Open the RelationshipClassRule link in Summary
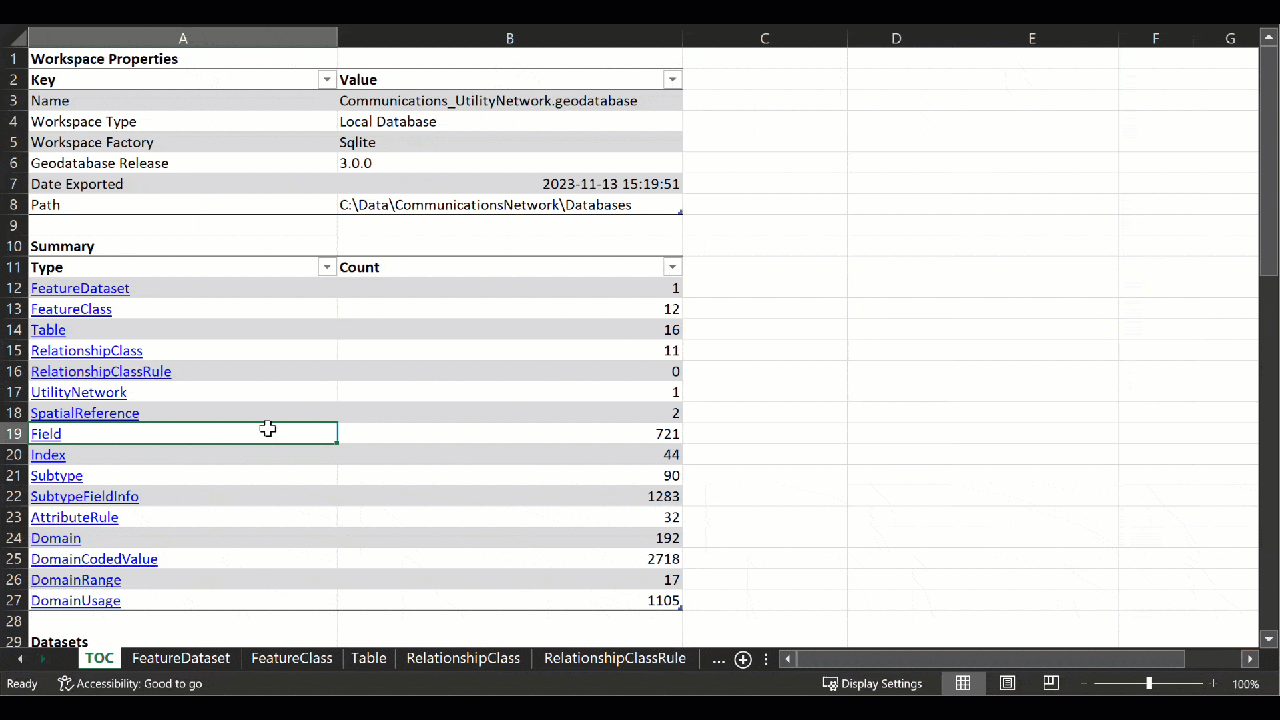The image size is (1280, 720). (101, 372)
